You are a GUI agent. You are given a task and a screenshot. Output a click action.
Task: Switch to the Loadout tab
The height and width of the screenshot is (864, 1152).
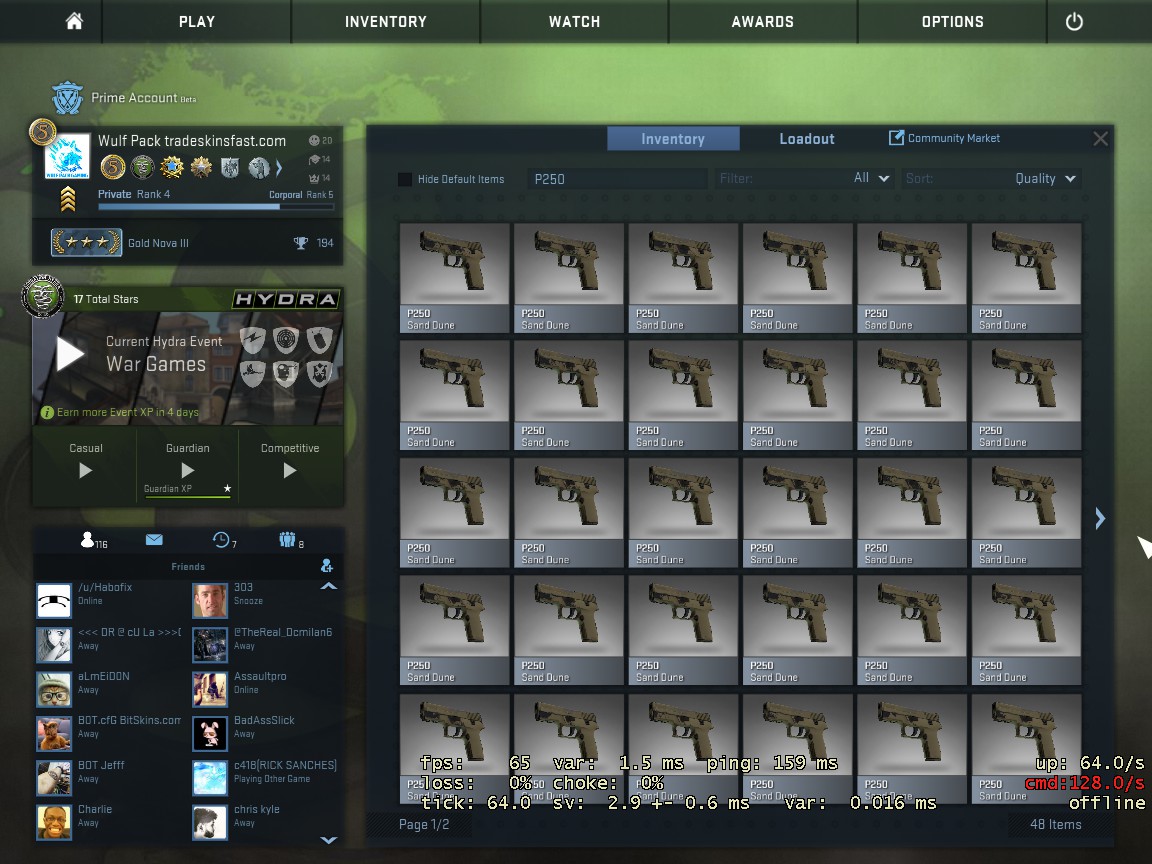pos(807,139)
